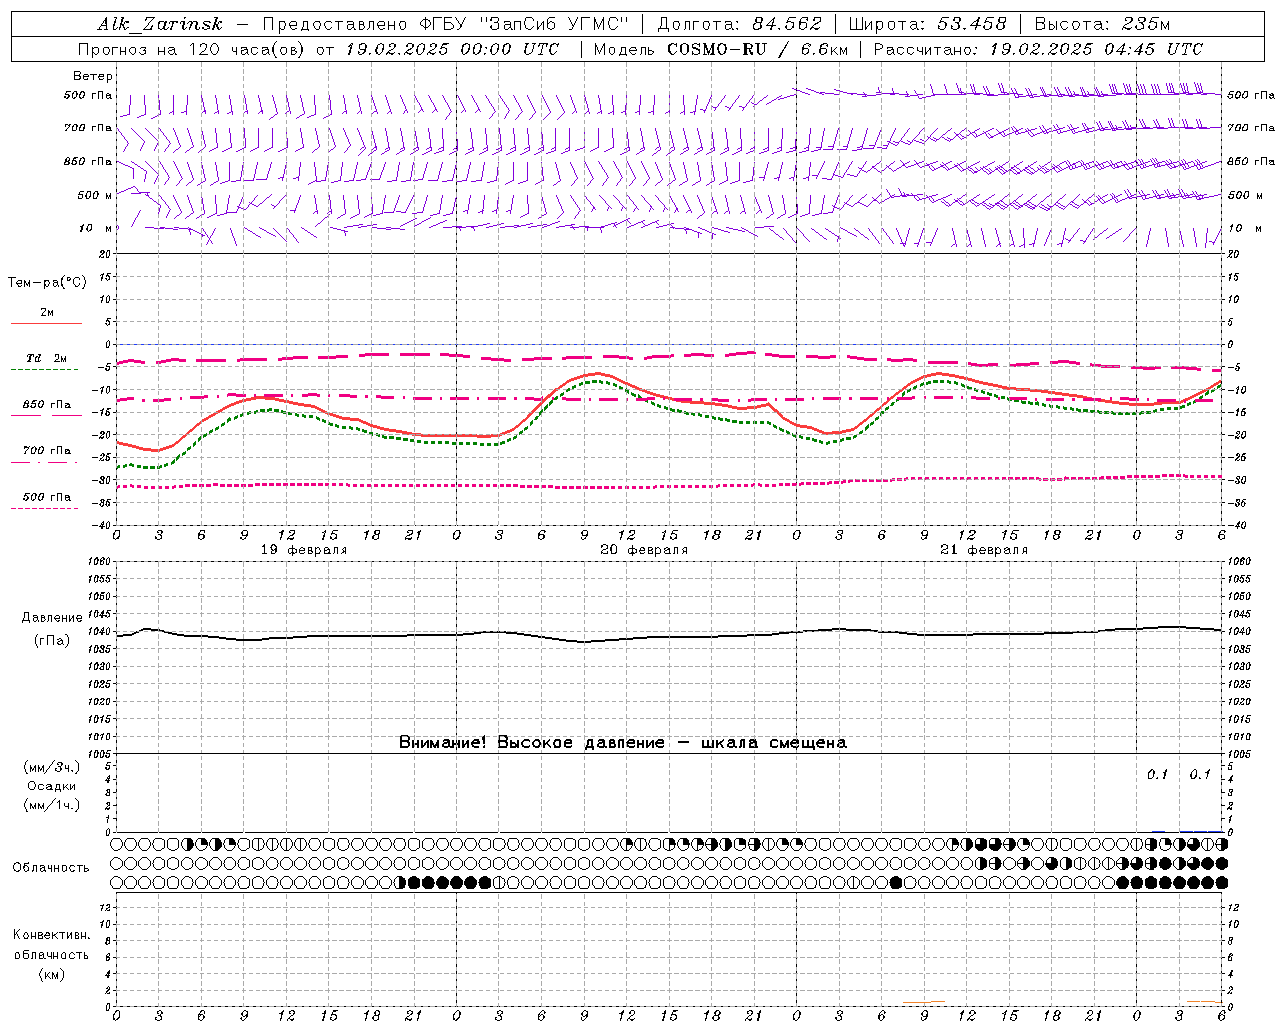Click the (мм/1ч.) precipitation unit label
This screenshot has width=1280, height=1024.
point(52,805)
